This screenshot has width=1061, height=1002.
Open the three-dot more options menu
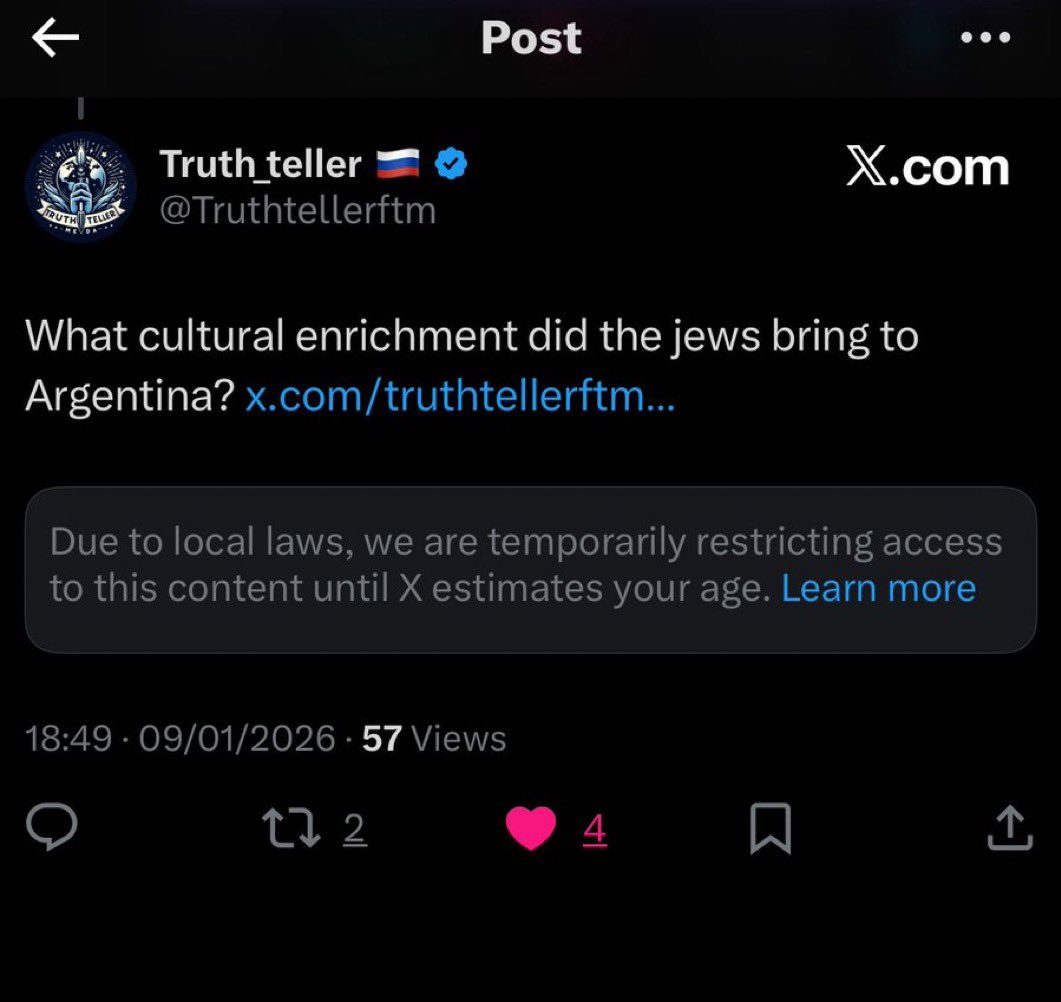(x=986, y=37)
